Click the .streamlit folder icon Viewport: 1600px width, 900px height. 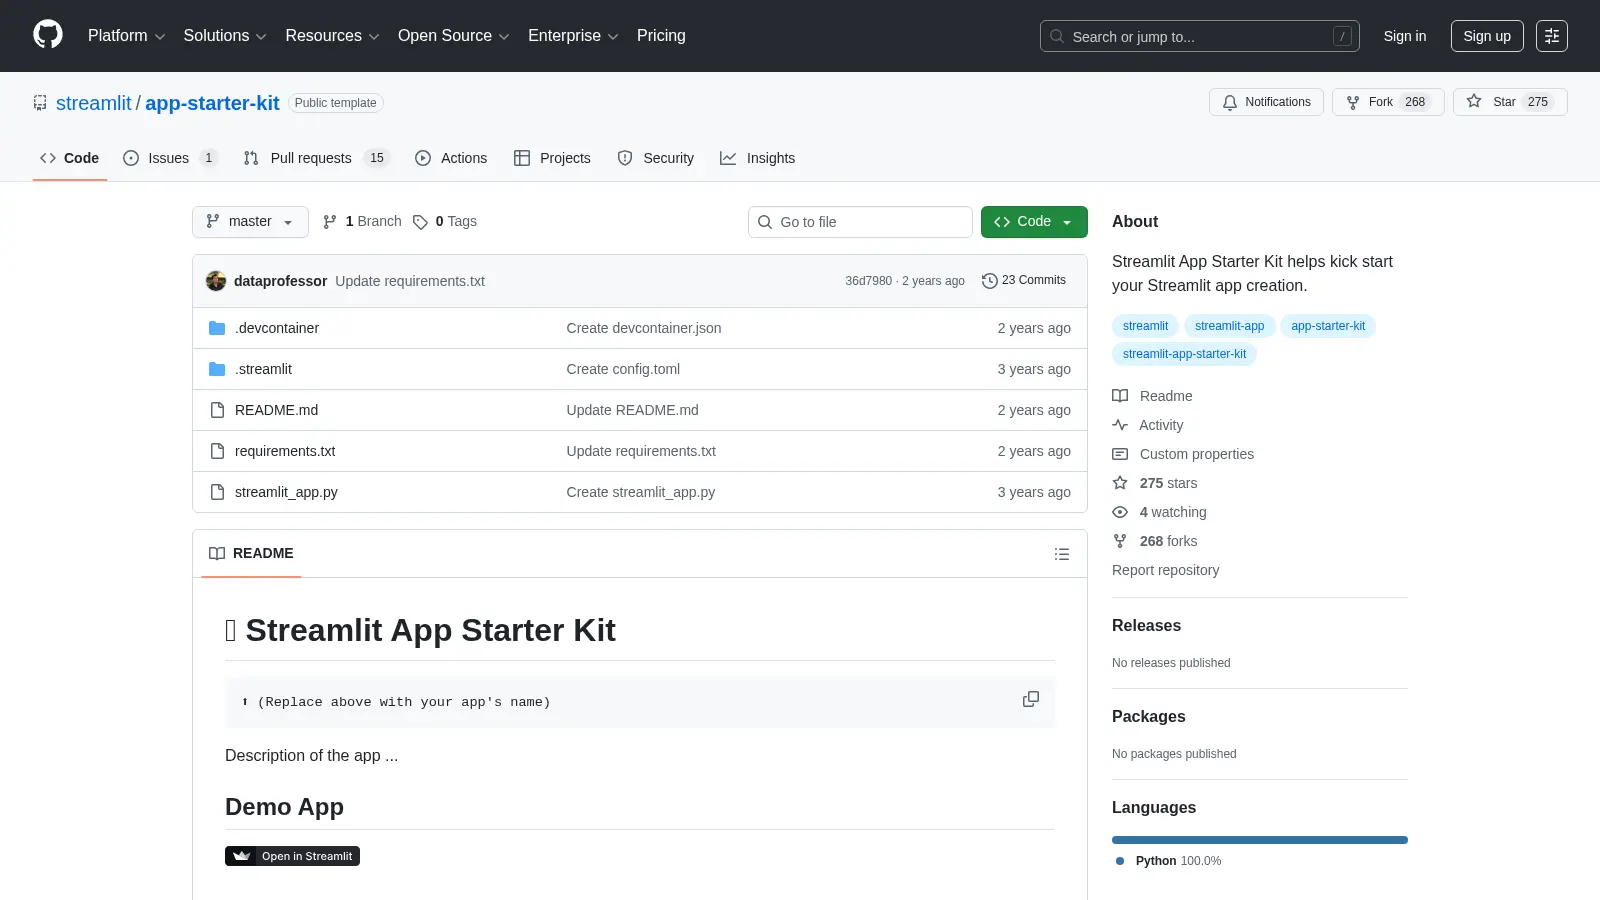click(217, 369)
